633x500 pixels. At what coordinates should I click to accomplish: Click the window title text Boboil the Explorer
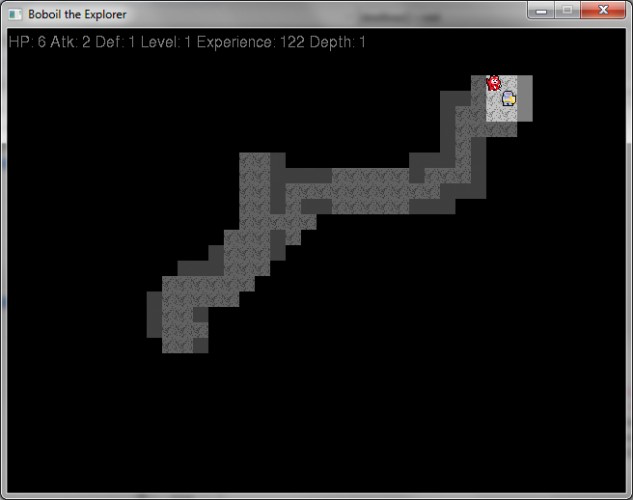77,15
